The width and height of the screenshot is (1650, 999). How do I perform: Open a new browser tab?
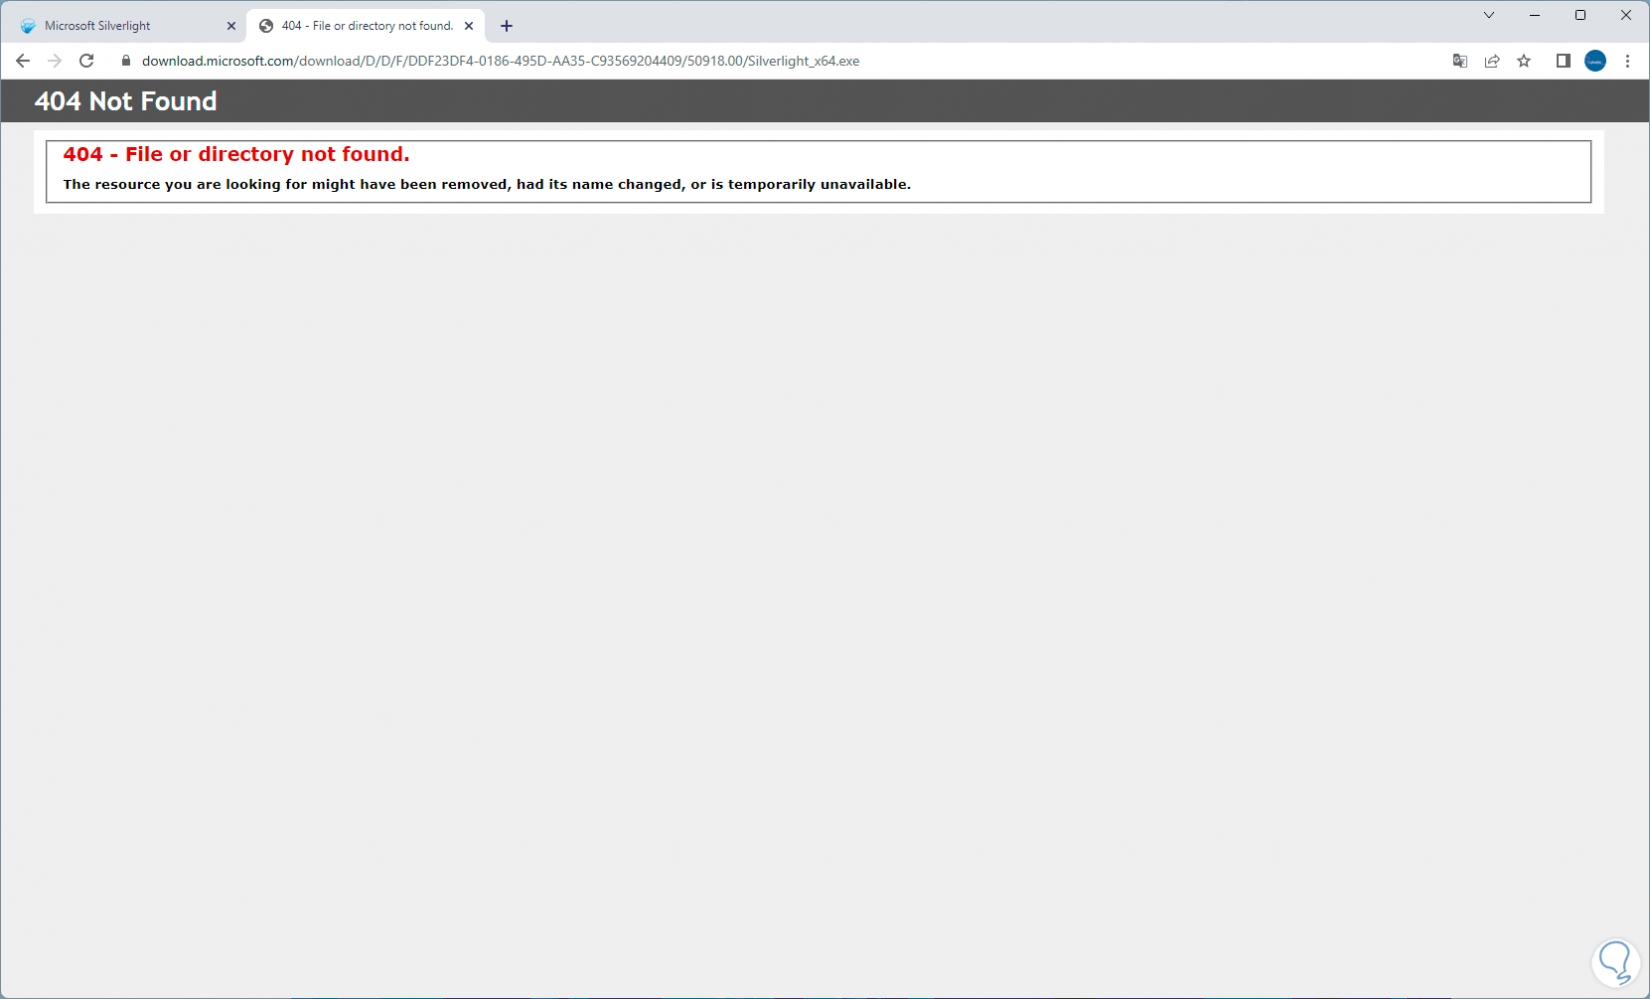point(506,26)
